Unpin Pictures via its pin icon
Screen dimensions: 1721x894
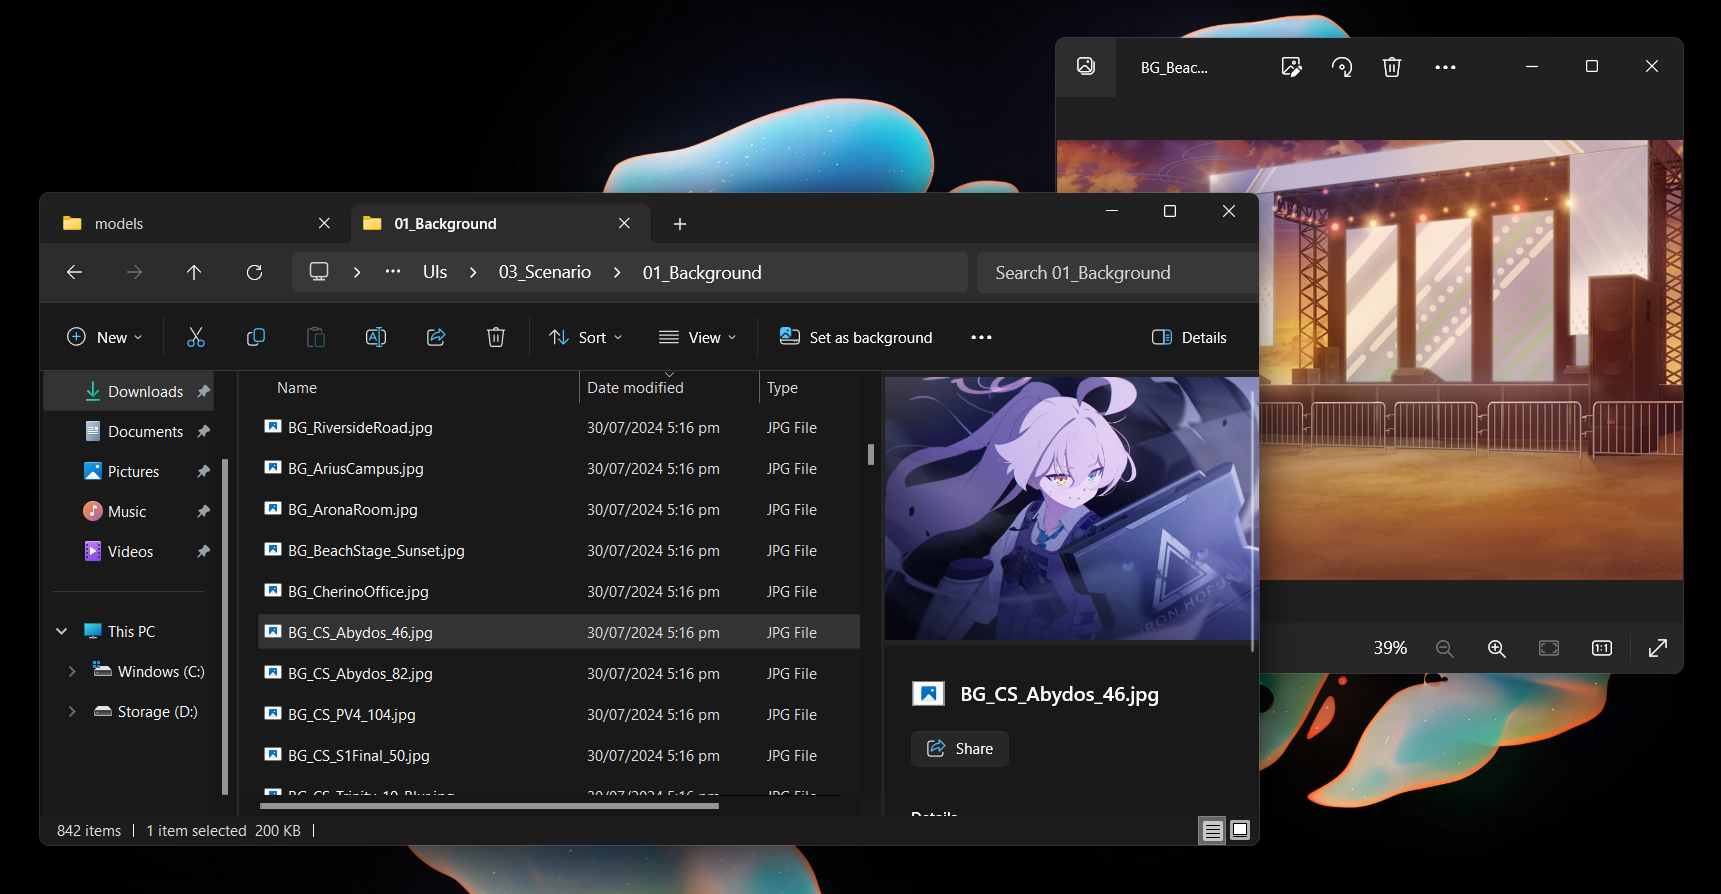coord(203,471)
